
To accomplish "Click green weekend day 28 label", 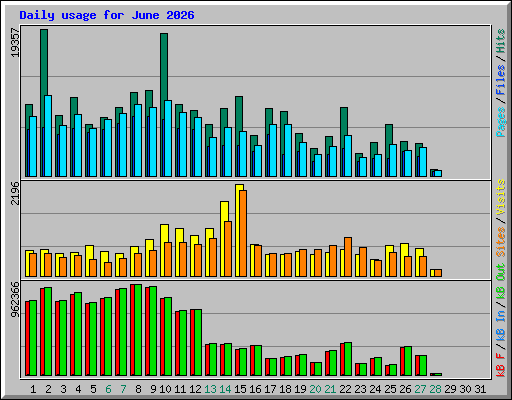I will tap(435, 389).
